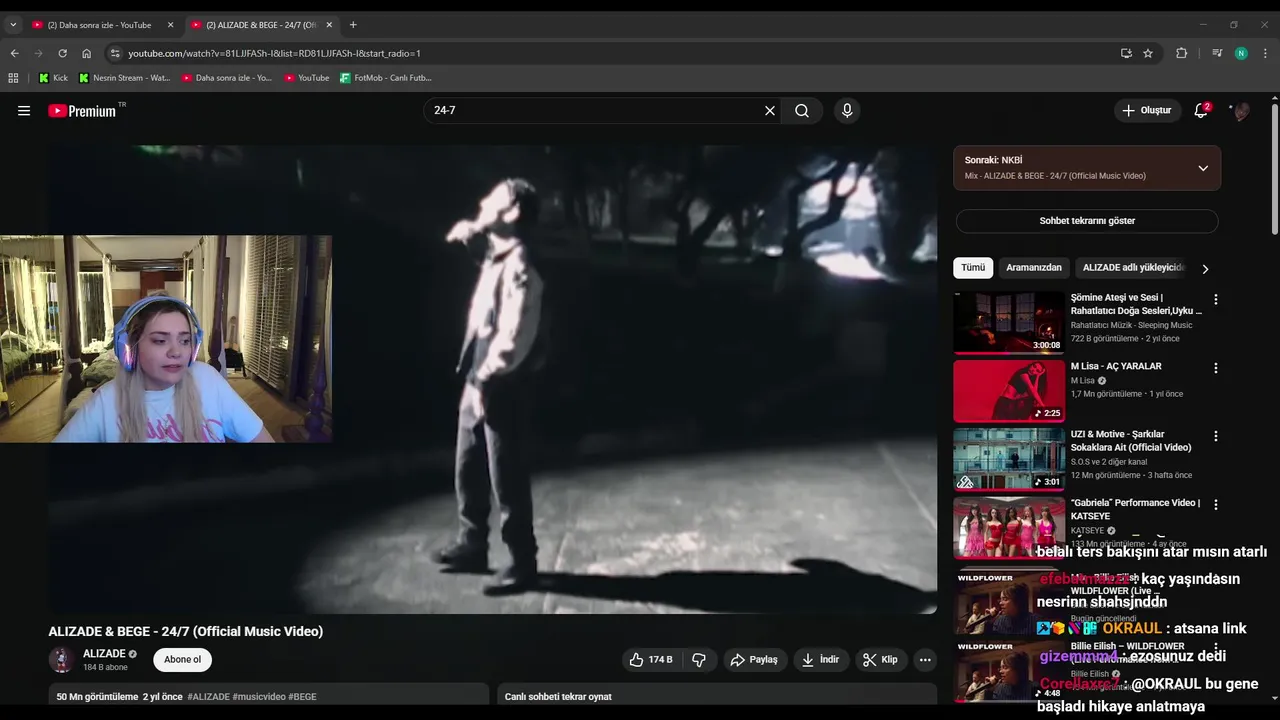Image resolution: width=1280 pixels, height=720 pixels.
Task: Click #BEGE hashtag in description
Action: tap(302, 697)
